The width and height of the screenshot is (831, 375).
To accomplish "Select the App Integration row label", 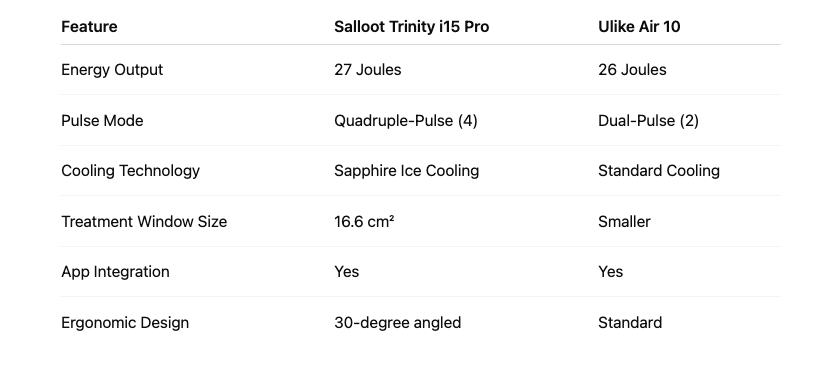I will [x=115, y=272].
